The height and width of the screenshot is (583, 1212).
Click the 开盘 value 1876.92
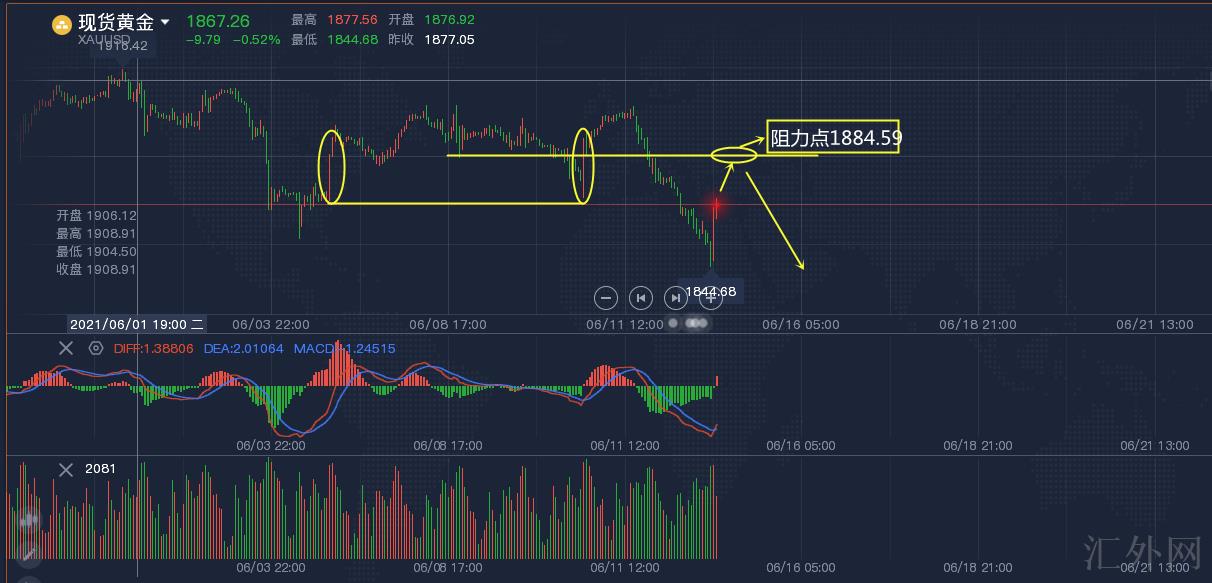click(449, 20)
